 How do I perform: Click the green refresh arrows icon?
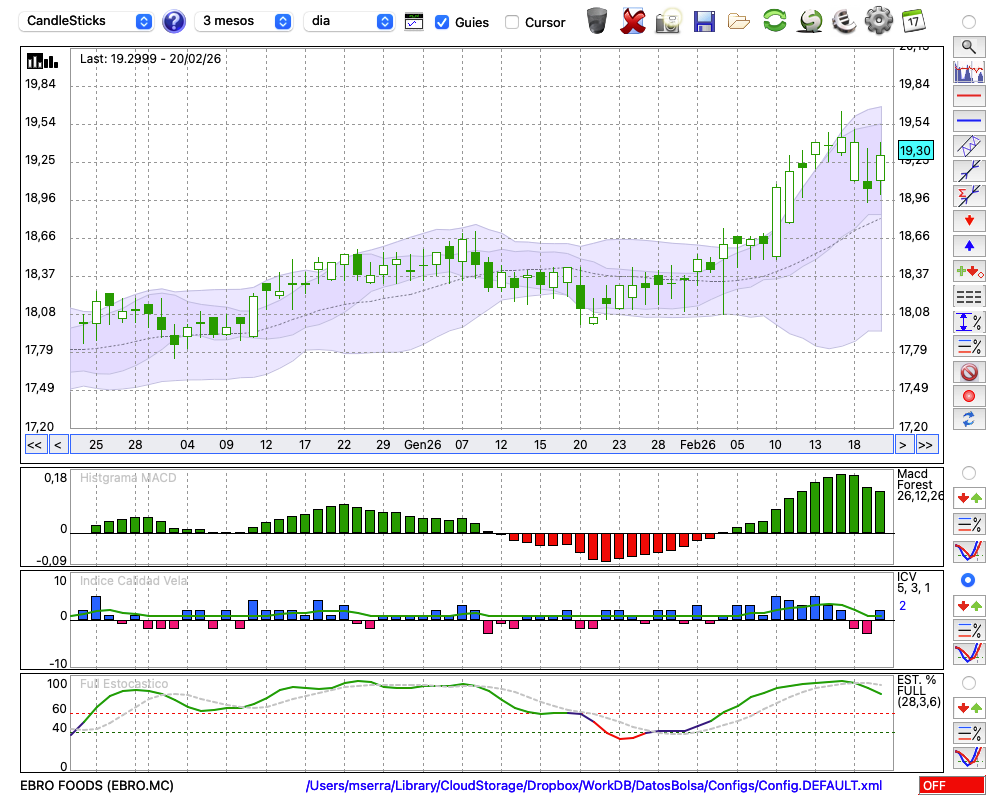[x=774, y=20]
